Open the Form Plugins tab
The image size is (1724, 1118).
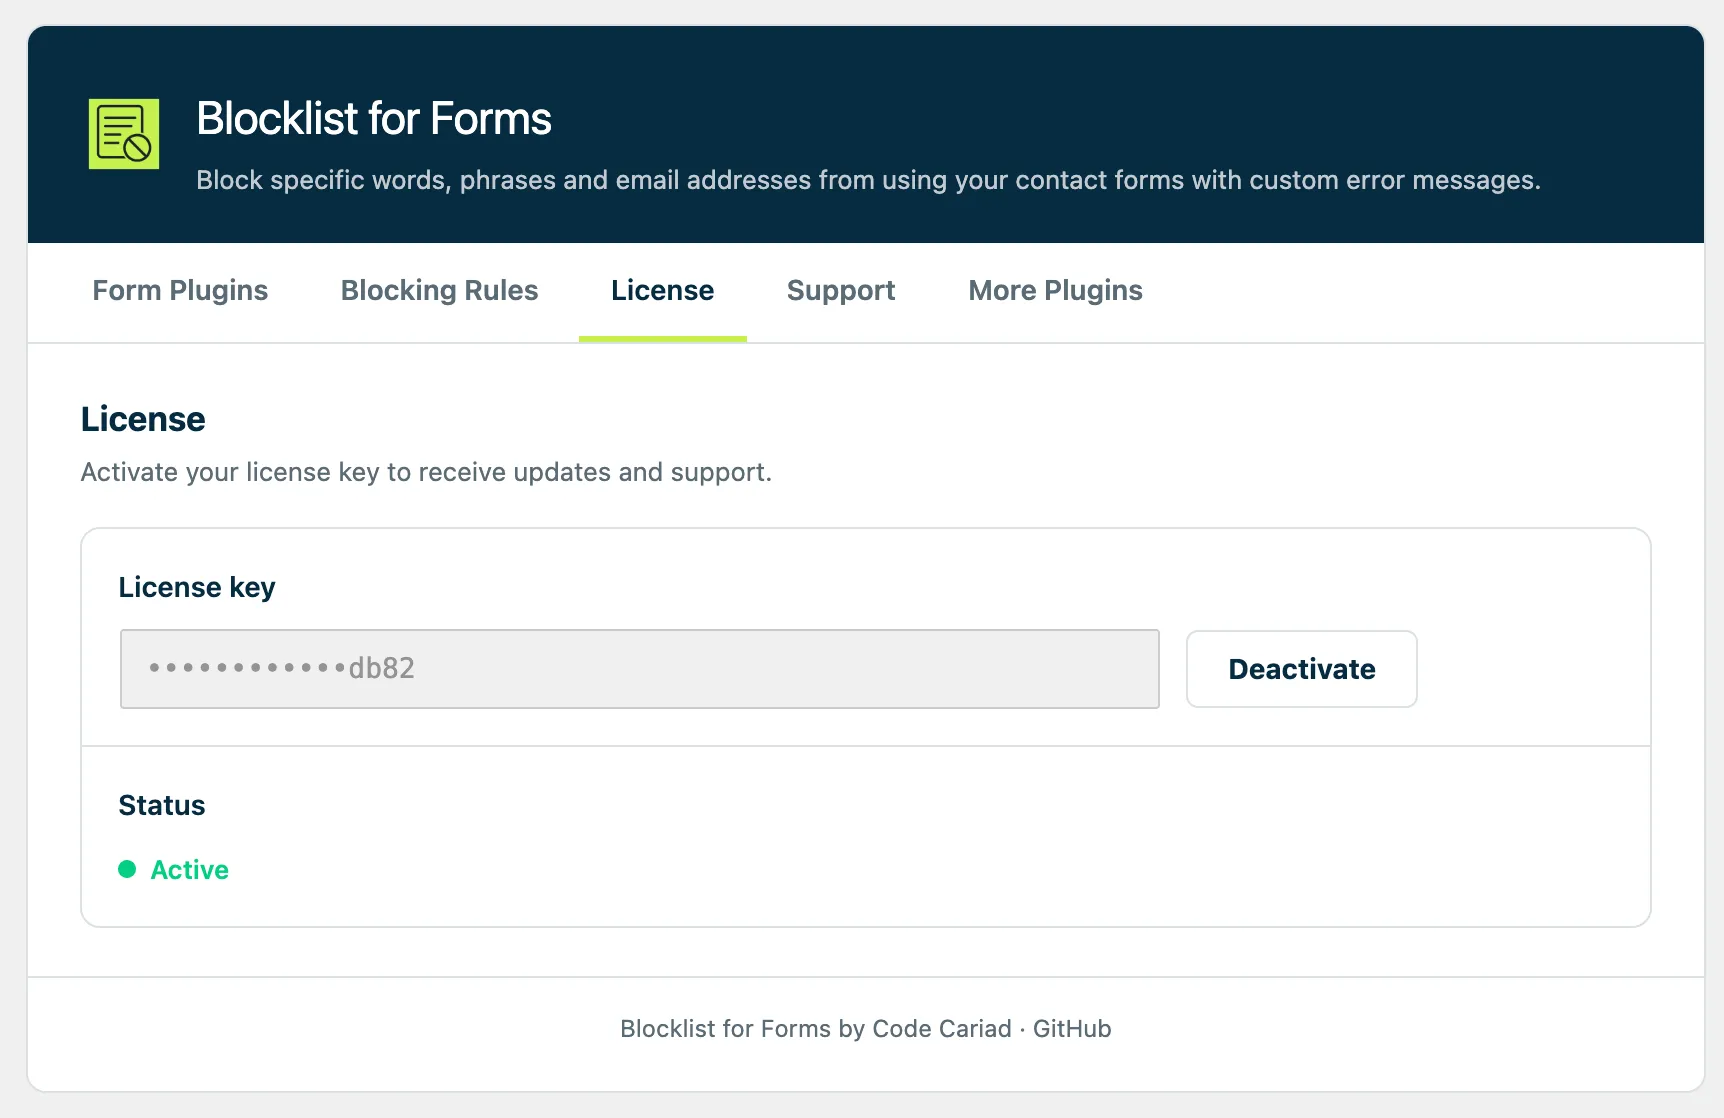coord(180,290)
